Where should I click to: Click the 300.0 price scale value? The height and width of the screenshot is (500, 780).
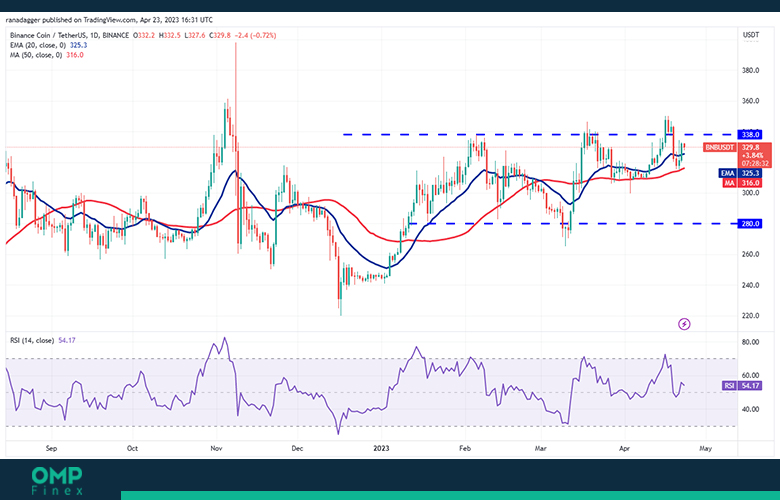[x=751, y=193]
